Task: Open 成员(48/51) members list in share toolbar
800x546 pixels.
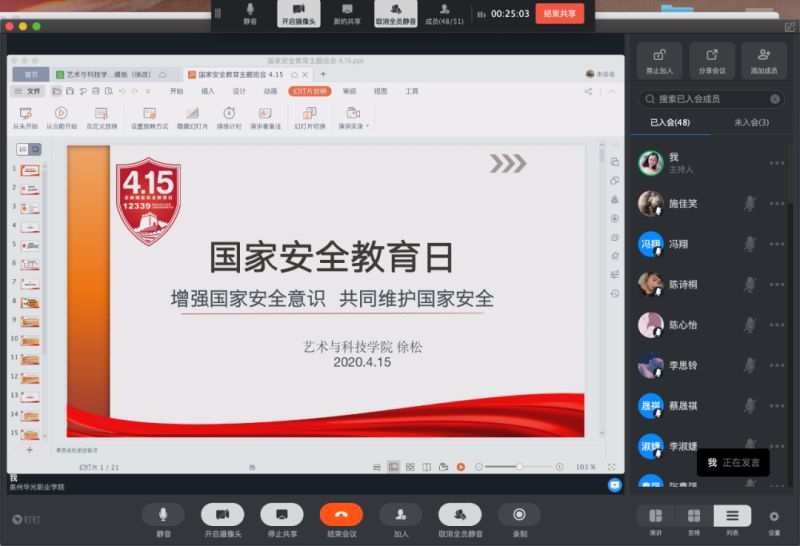Action: coord(444,13)
